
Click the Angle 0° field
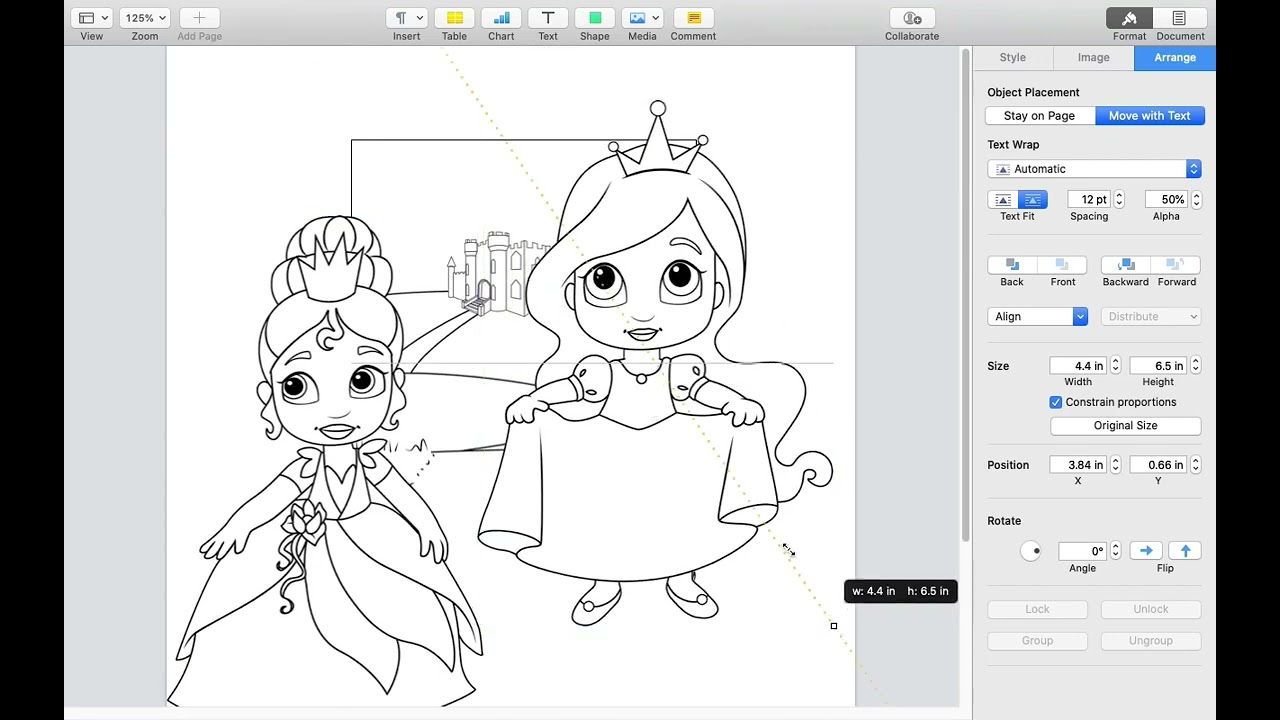click(x=1082, y=551)
